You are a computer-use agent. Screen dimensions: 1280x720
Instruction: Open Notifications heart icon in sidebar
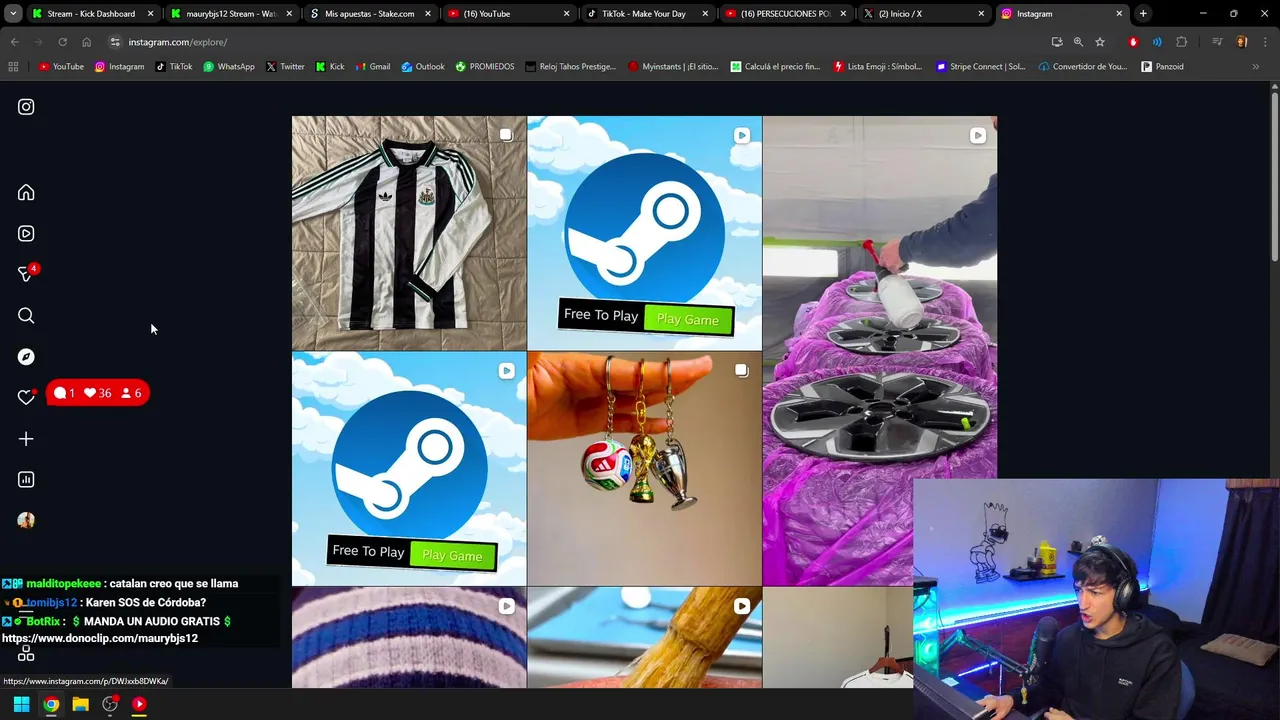click(x=26, y=397)
